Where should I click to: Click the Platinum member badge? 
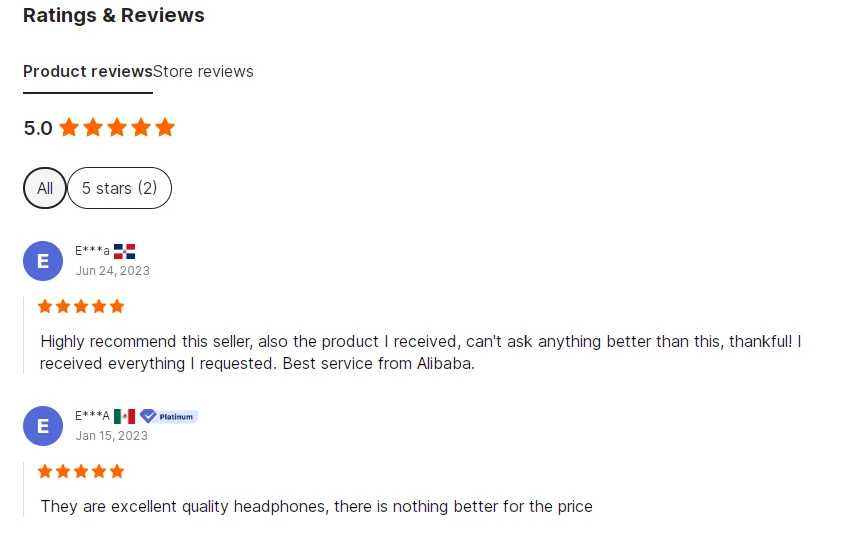point(168,416)
